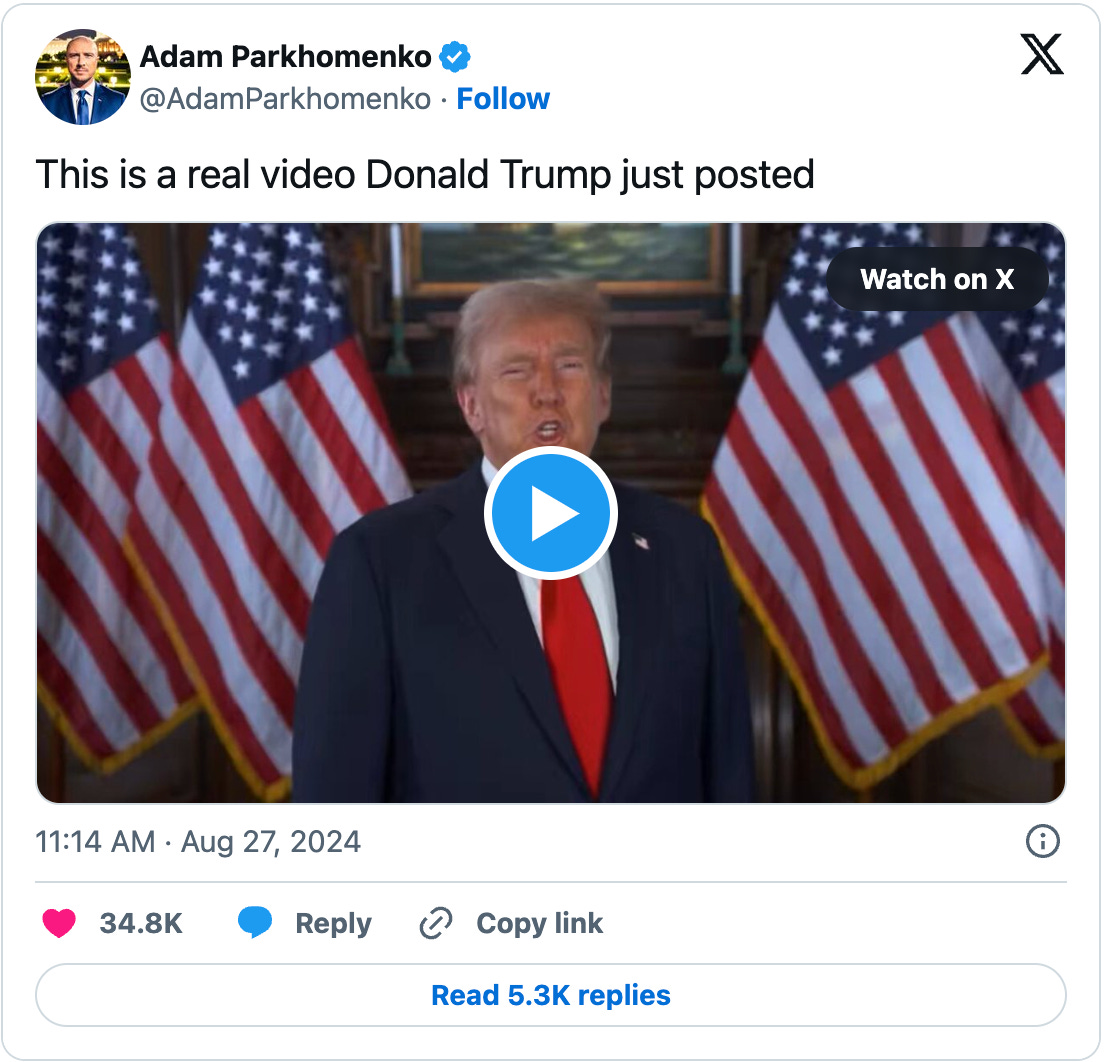Open the @AdamParkhomenko handle link

click(285, 99)
